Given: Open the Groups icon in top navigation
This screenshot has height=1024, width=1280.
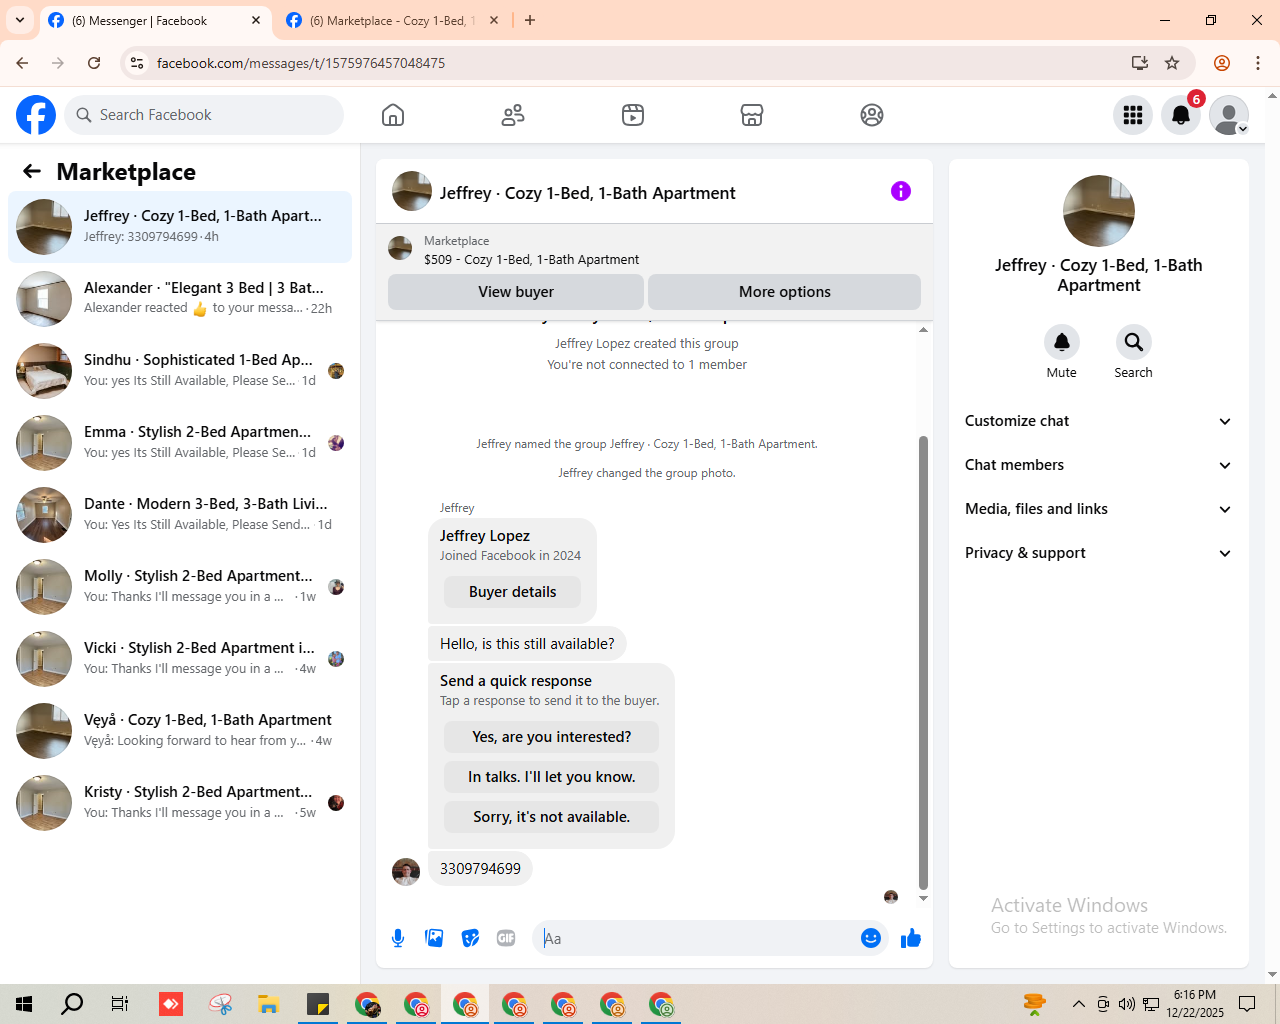Looking at the screenshot, I should (x=872, y=115).
